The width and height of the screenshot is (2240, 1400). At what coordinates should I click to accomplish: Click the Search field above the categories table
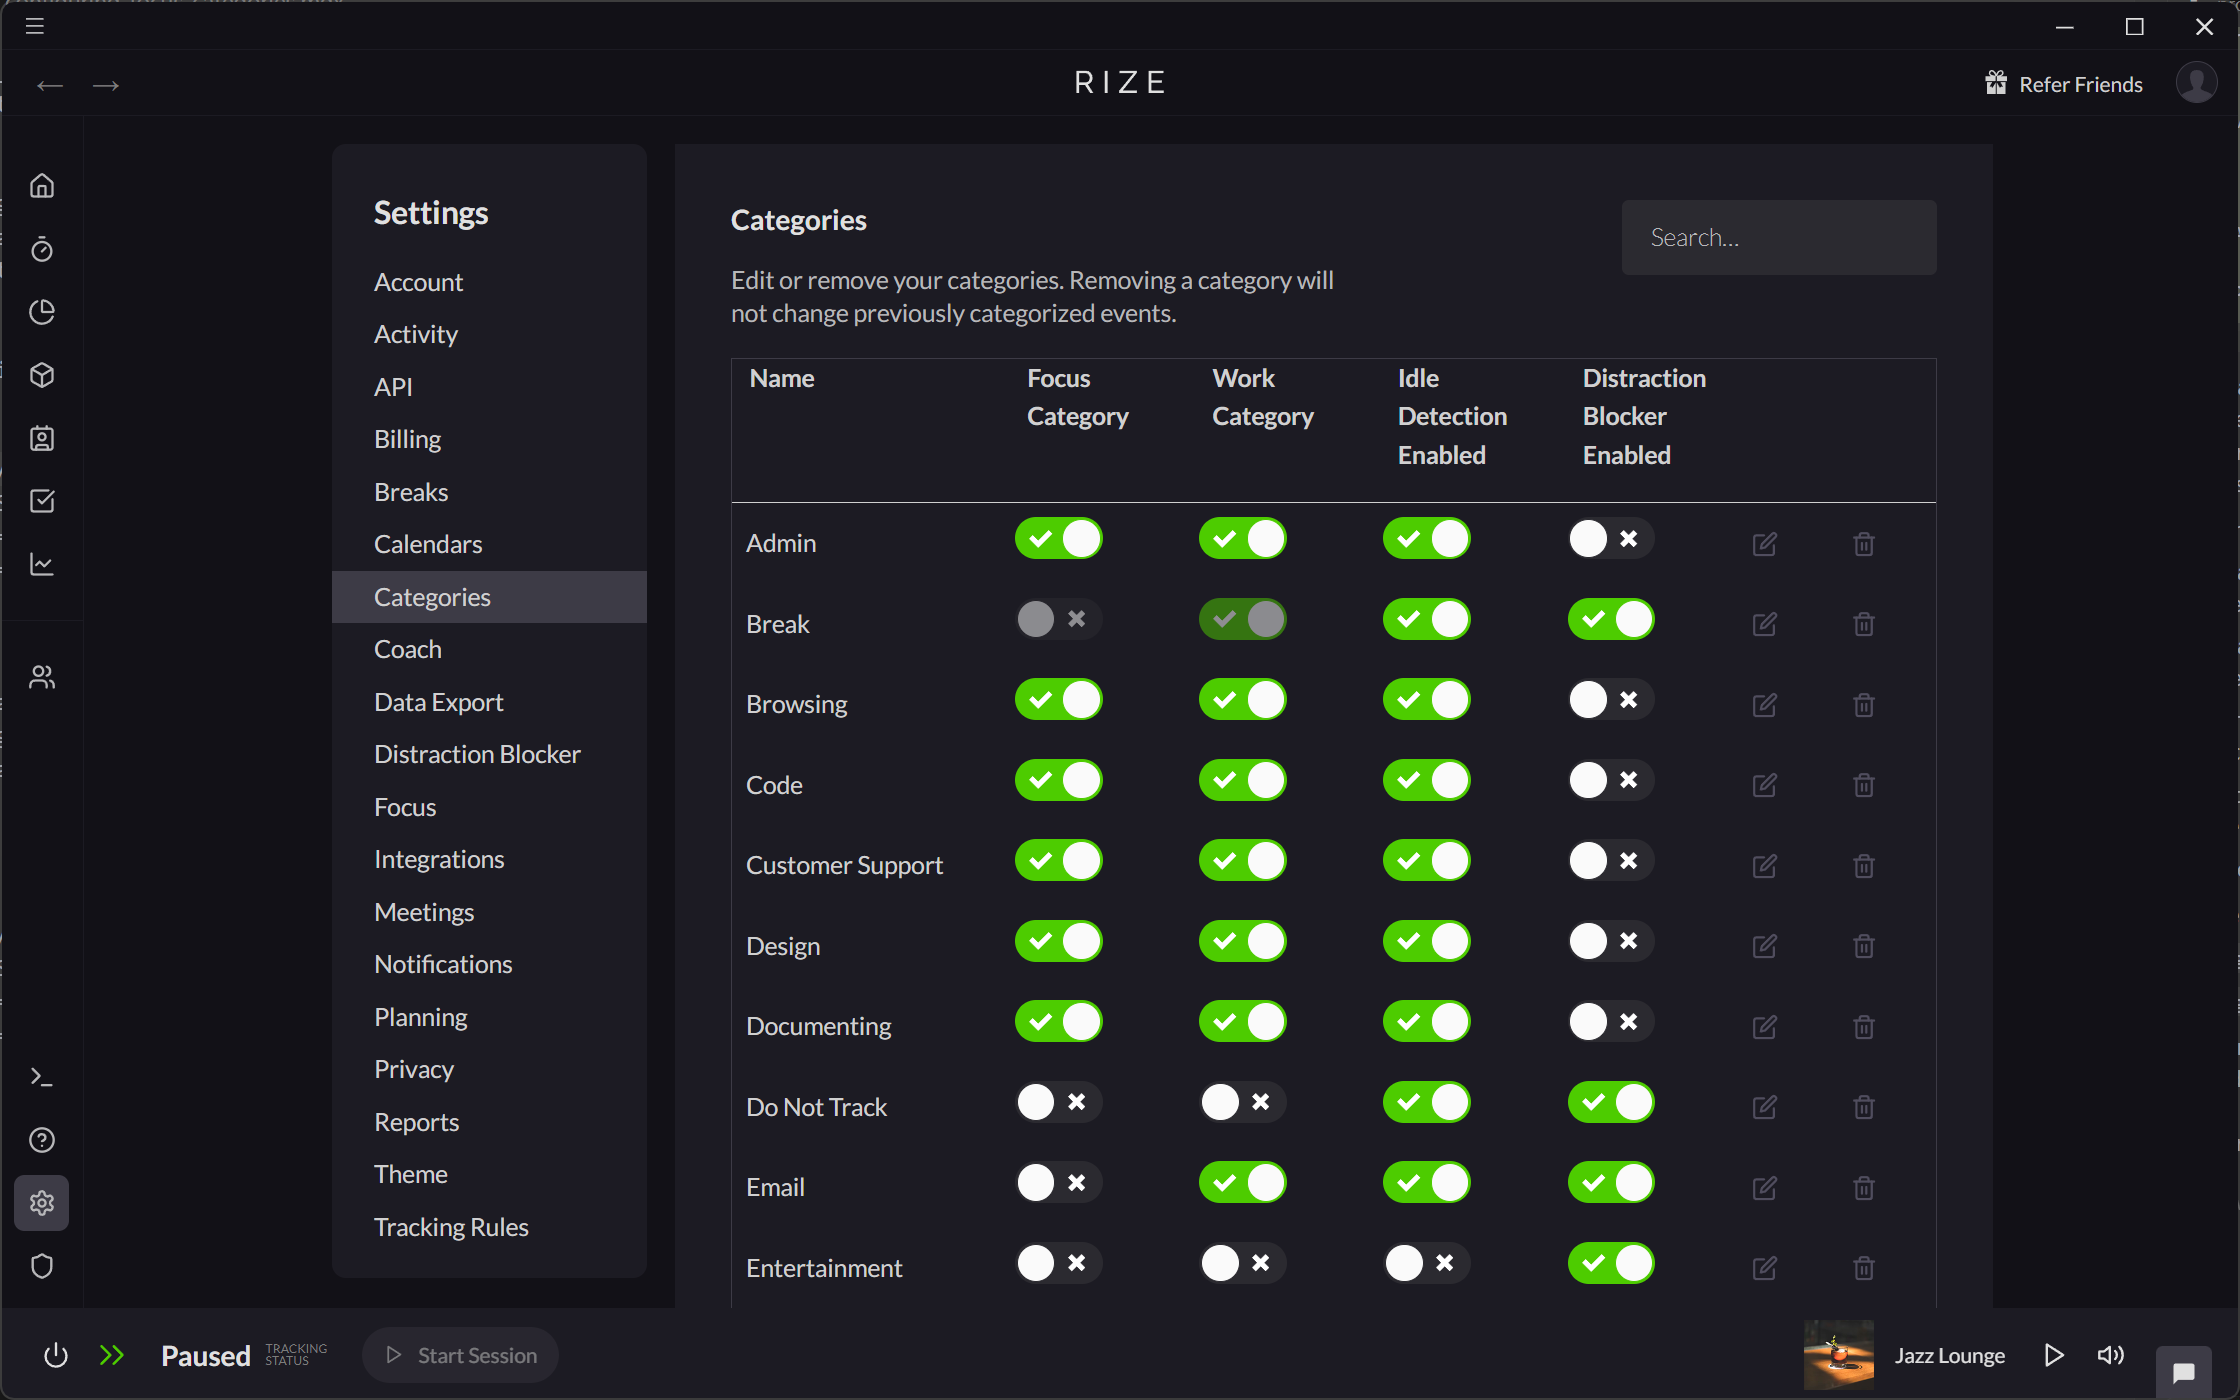pos(1779,237)
